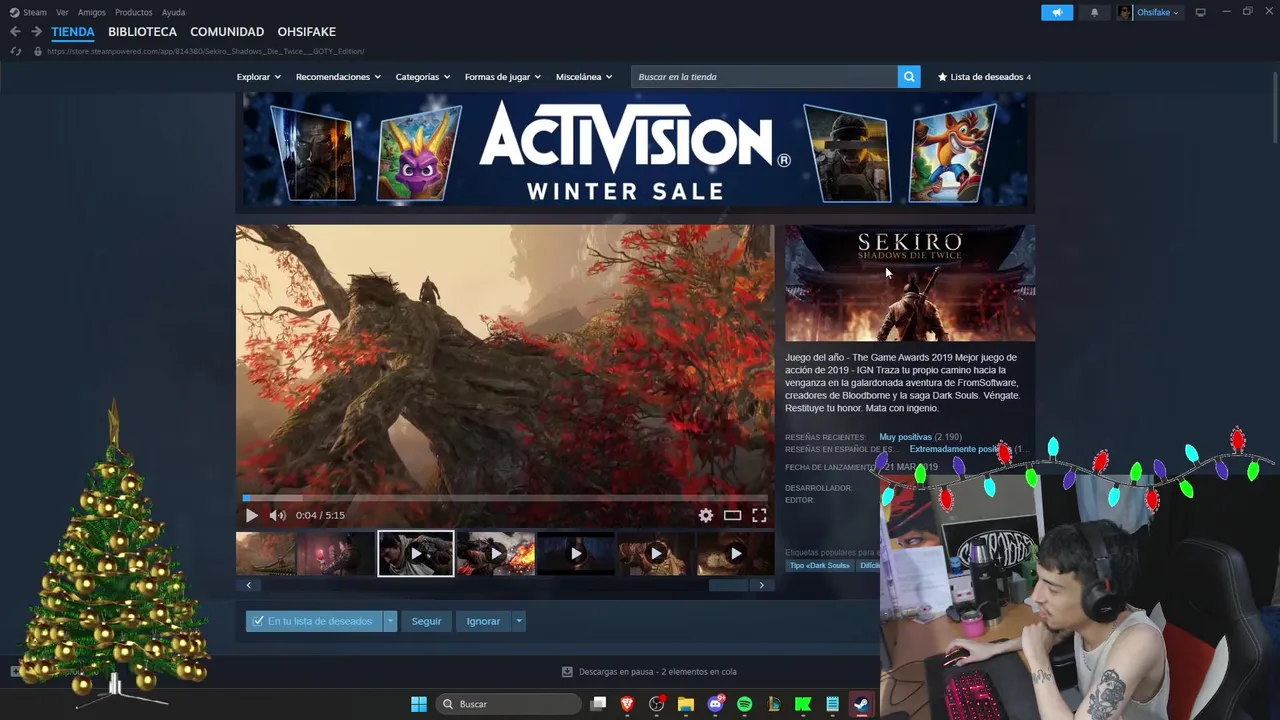Enable theater mode on the trailer

coord(733,515)
